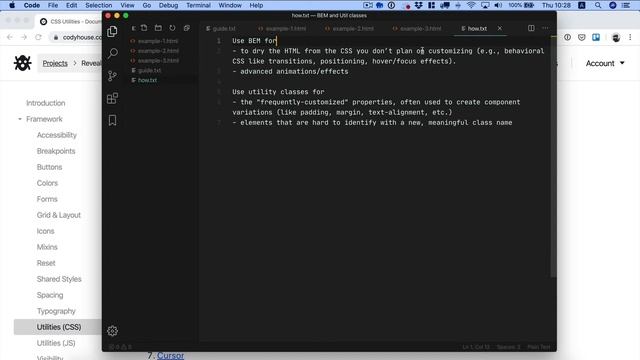This screenshot has height=360, width=640.
Task: Open the Manage gear in the activity bar
Action: 112,331
